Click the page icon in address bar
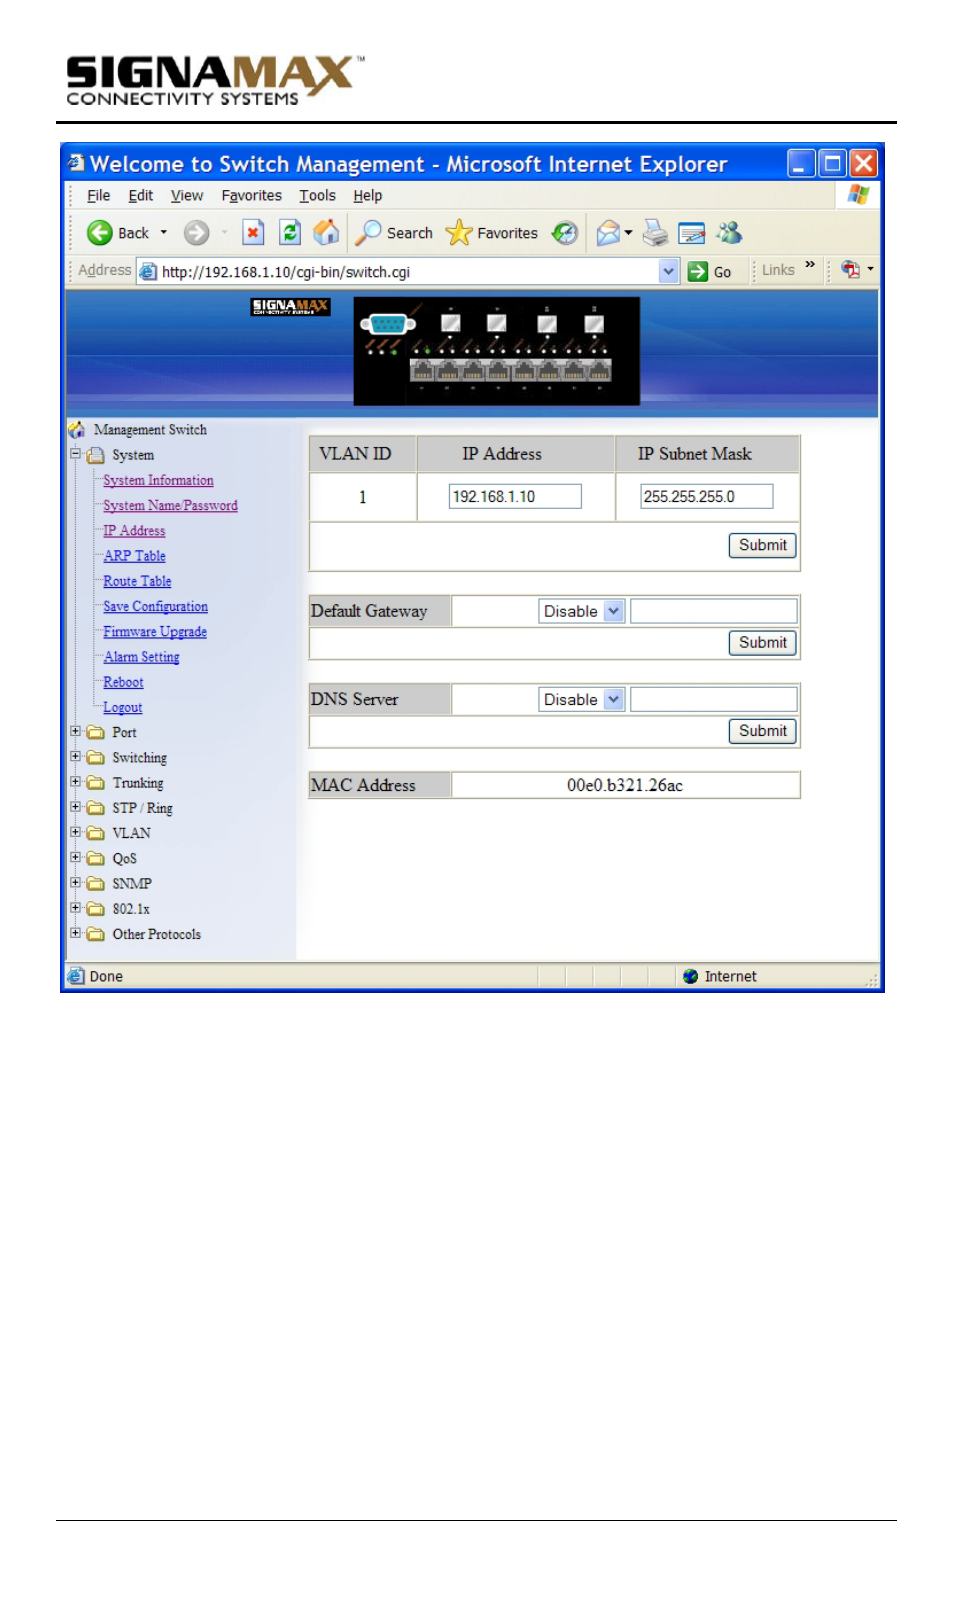This screenshot has height=1605, width=954. [148, 272]
